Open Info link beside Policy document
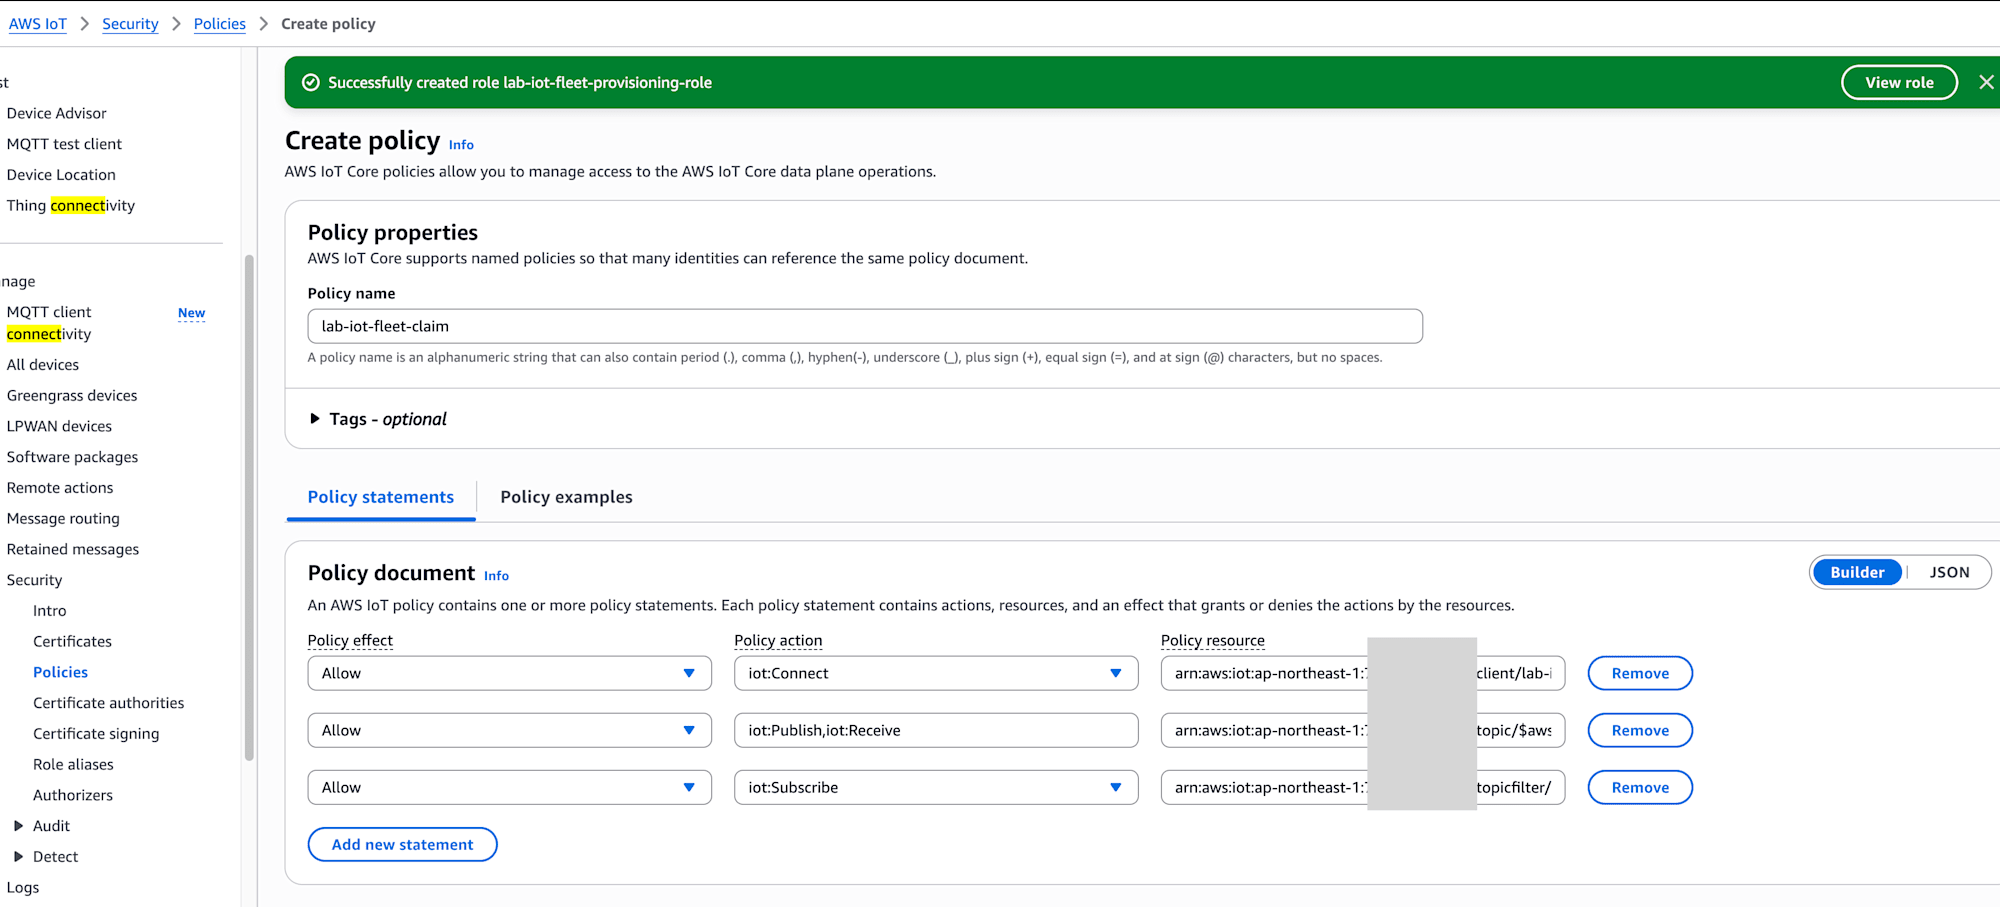The image size is (2000, 907). 497,576
